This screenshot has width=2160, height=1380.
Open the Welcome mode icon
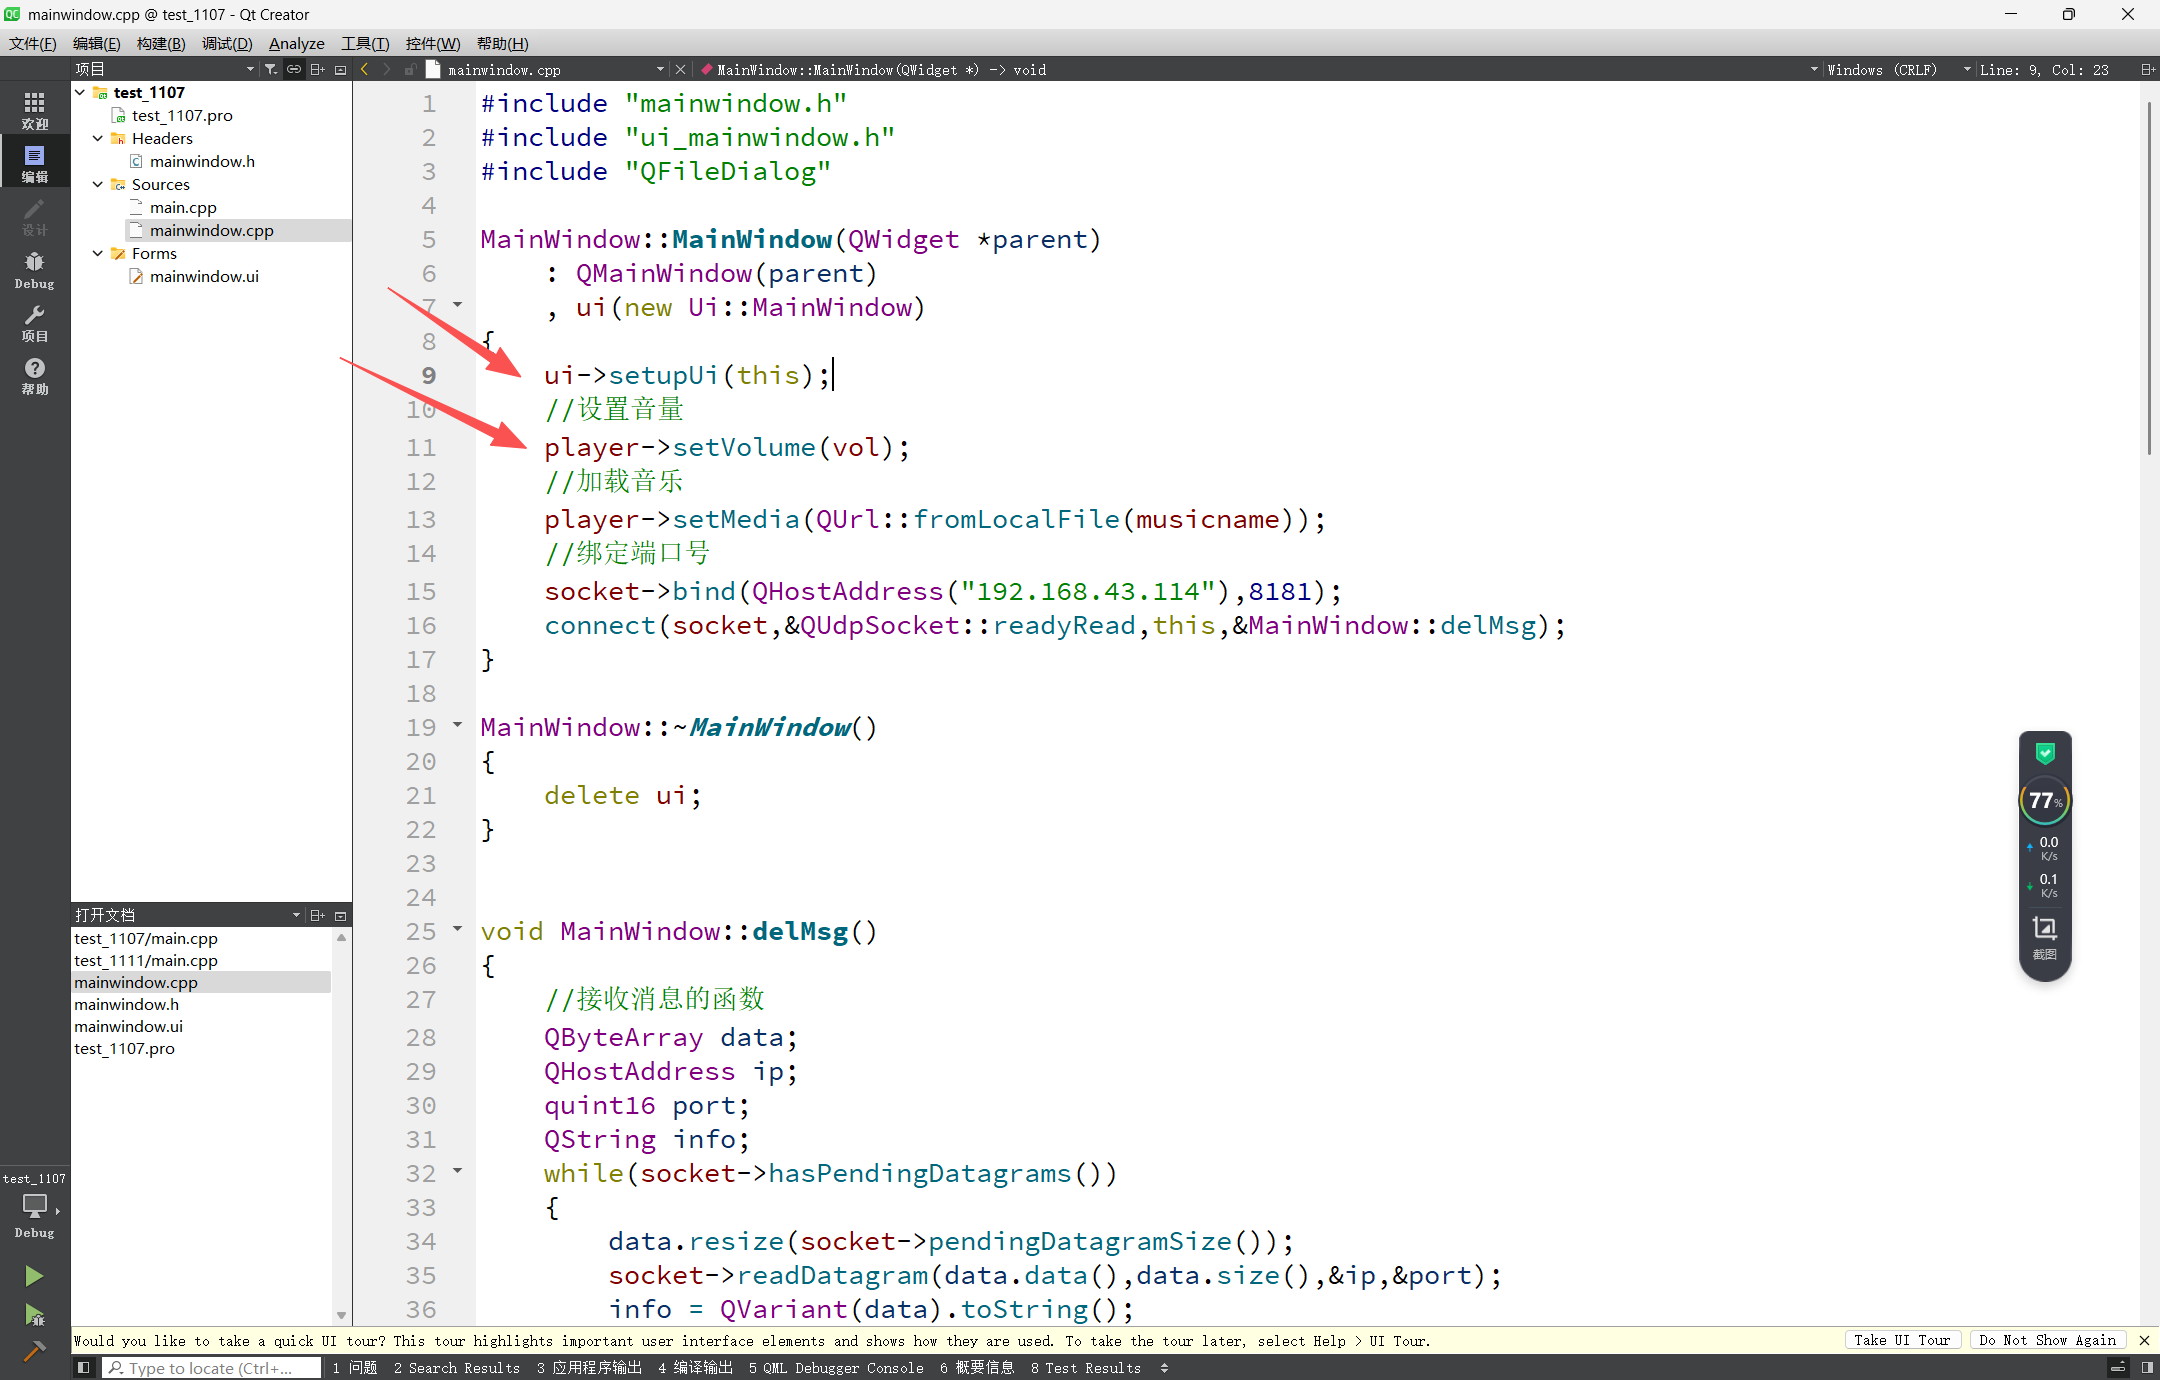[x=34, y=109]
